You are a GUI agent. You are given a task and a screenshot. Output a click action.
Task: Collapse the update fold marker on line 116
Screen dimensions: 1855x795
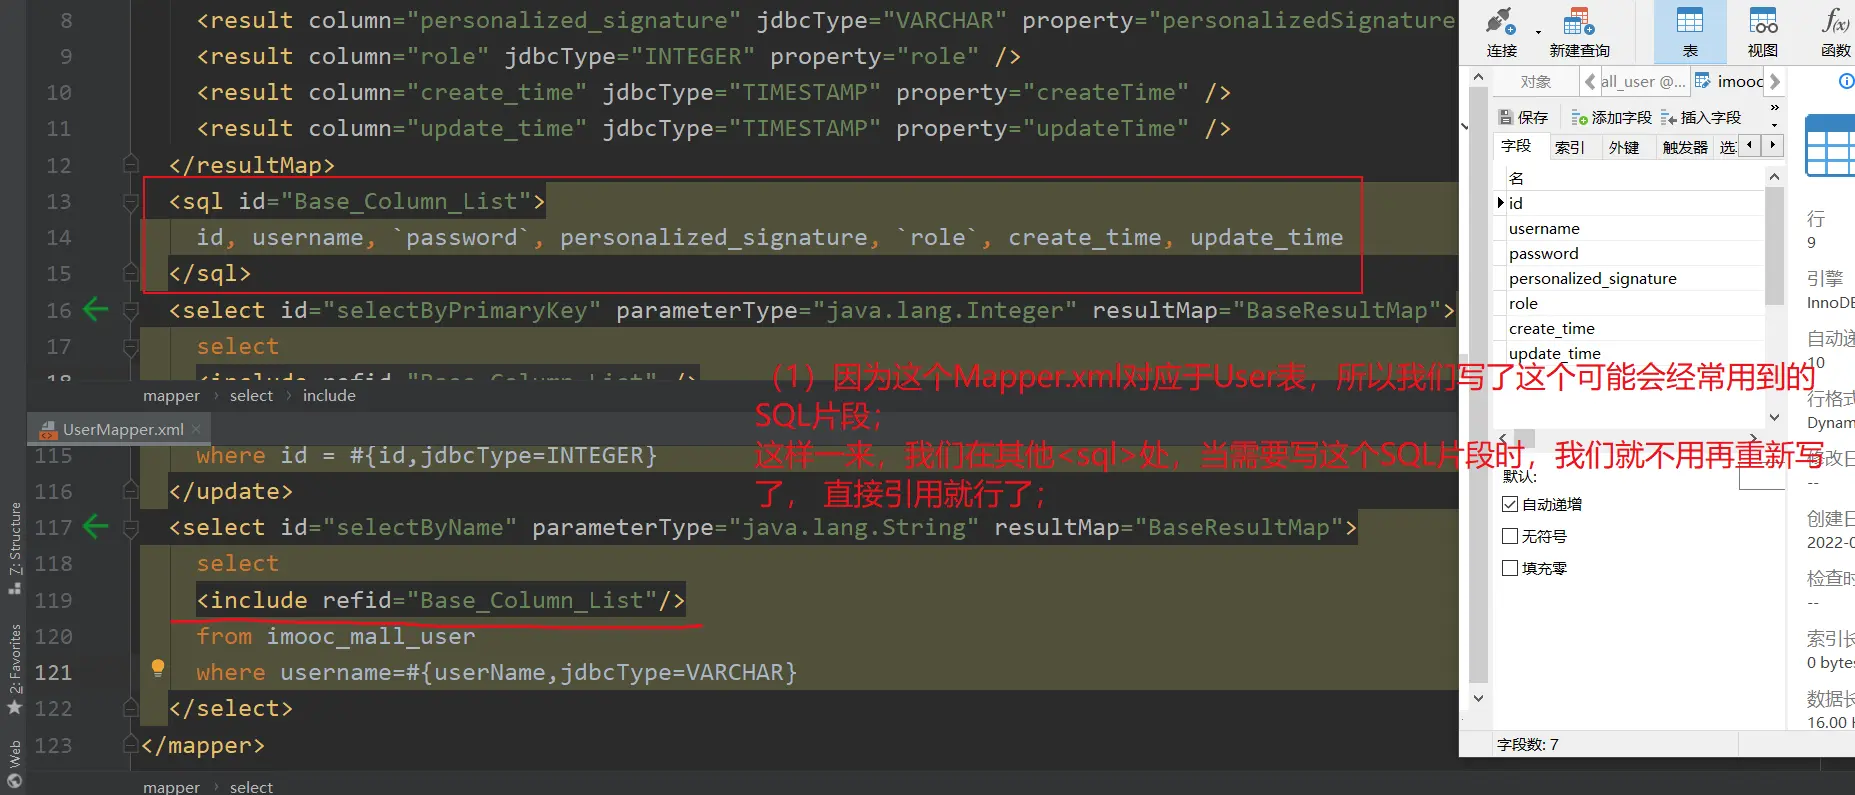130,490
